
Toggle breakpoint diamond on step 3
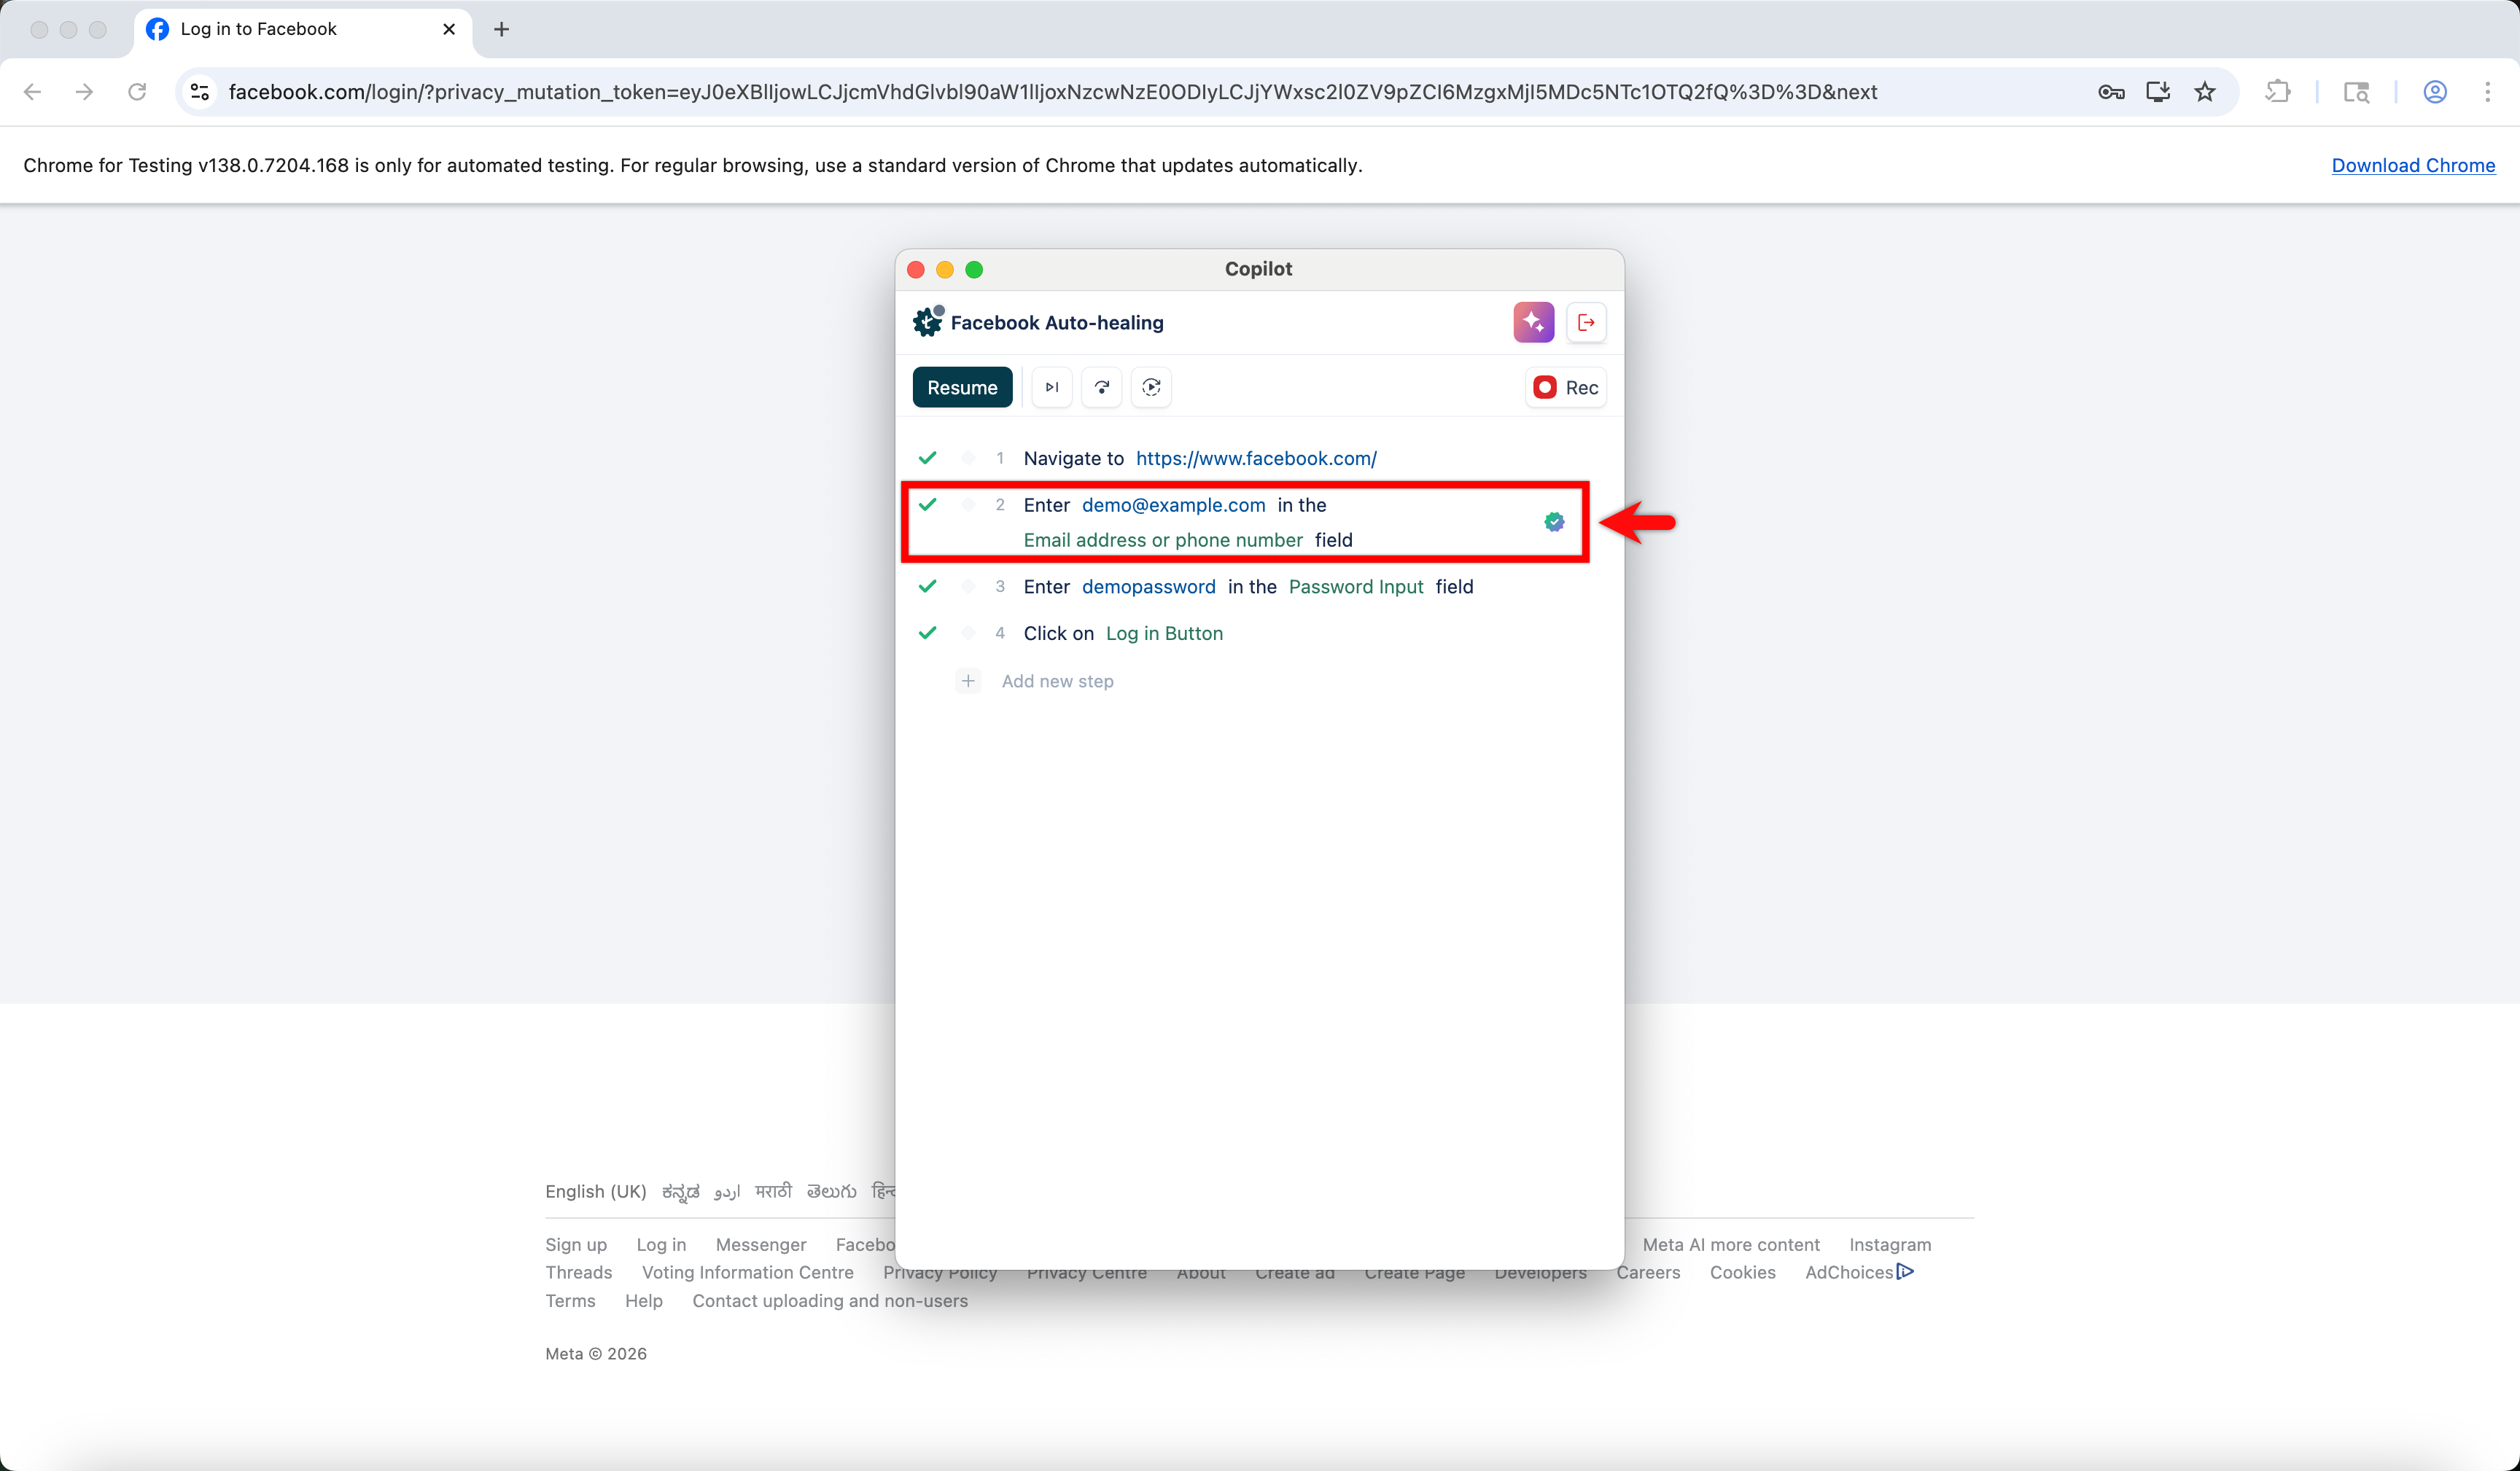point(968,587)
